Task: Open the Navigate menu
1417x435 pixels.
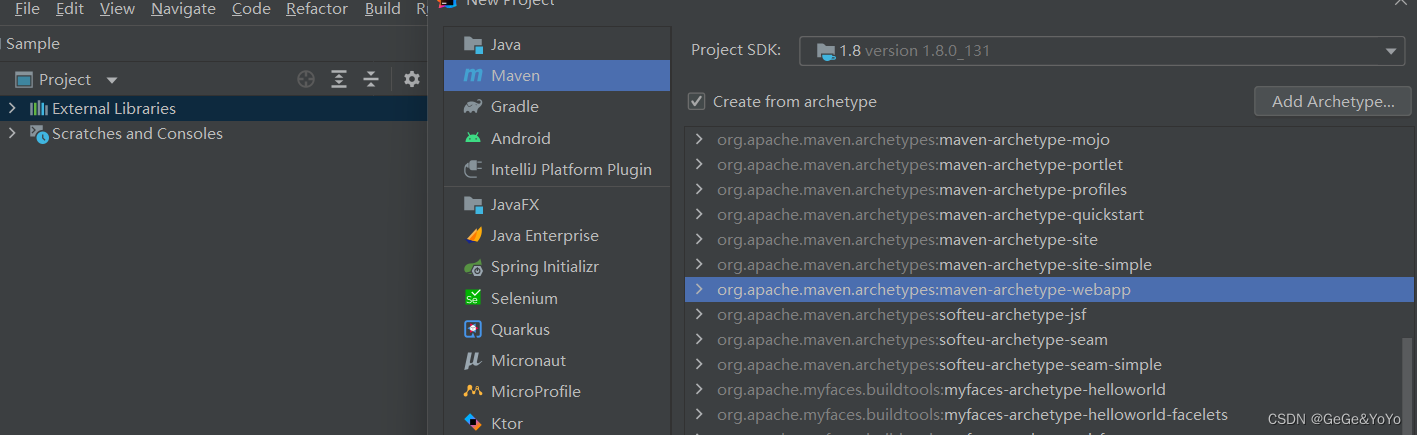Action: click(183, 9)
